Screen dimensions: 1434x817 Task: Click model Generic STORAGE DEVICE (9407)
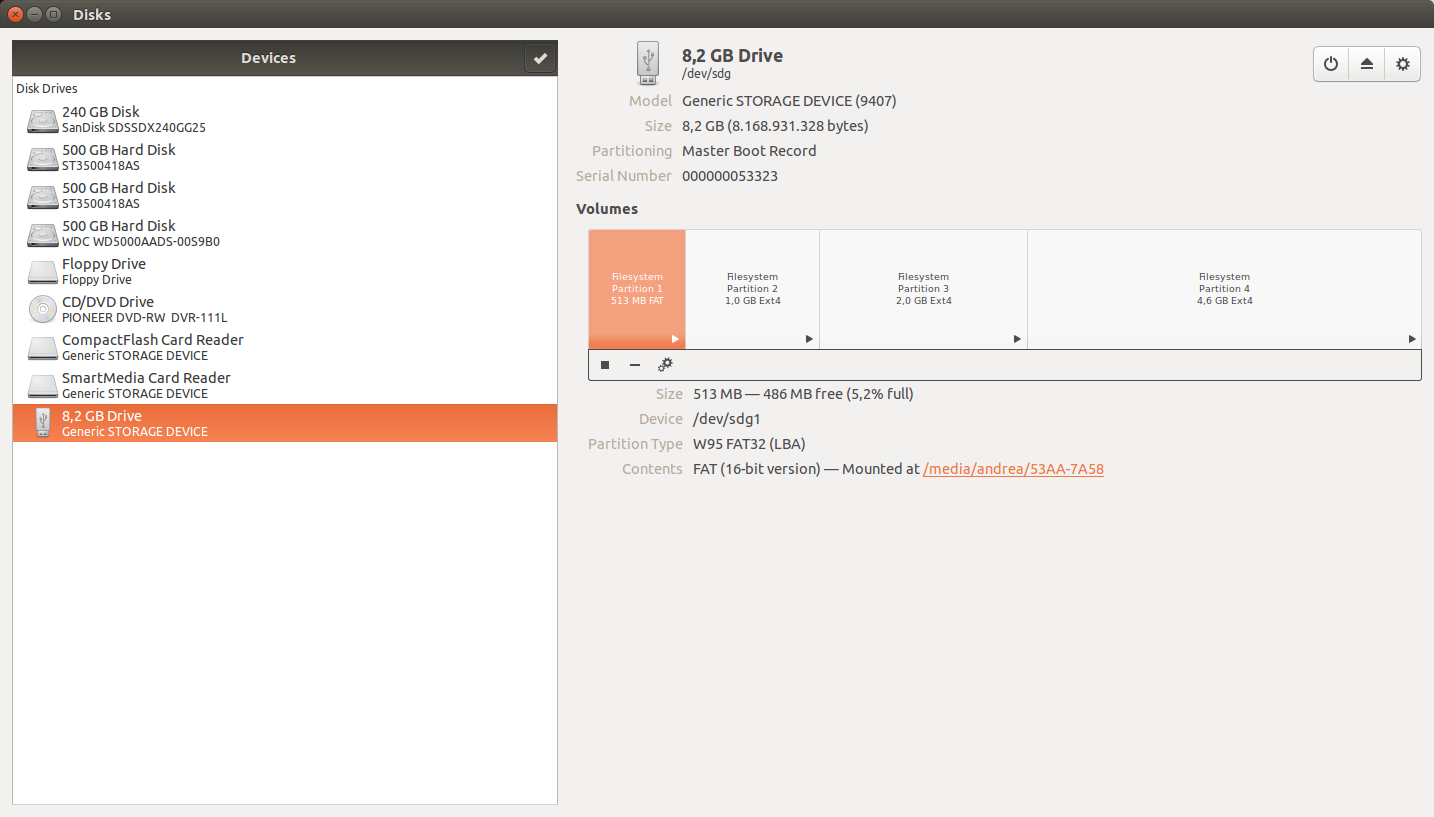coord(789,101)
